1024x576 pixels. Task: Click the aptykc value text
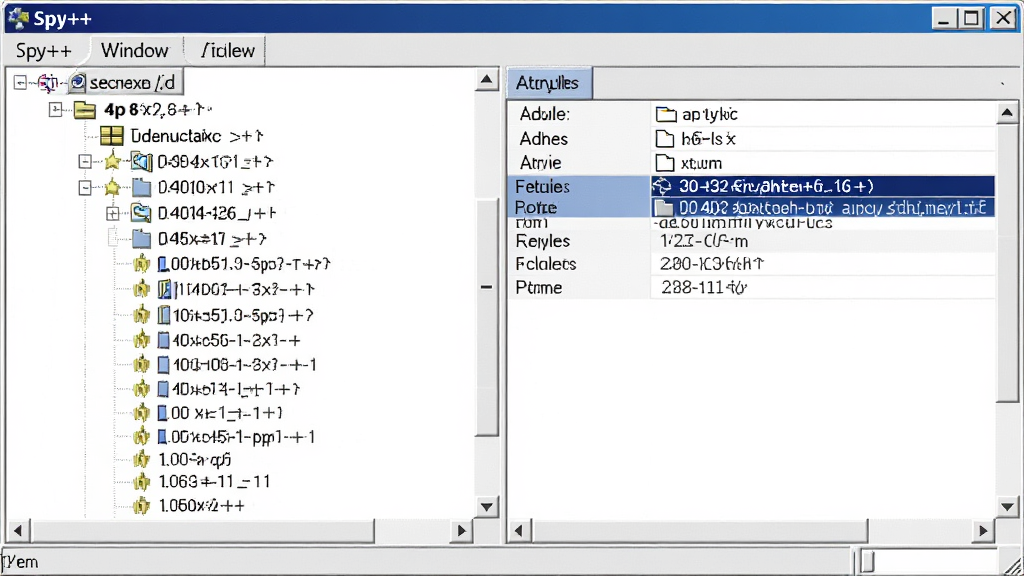click(x=709, y=114)
